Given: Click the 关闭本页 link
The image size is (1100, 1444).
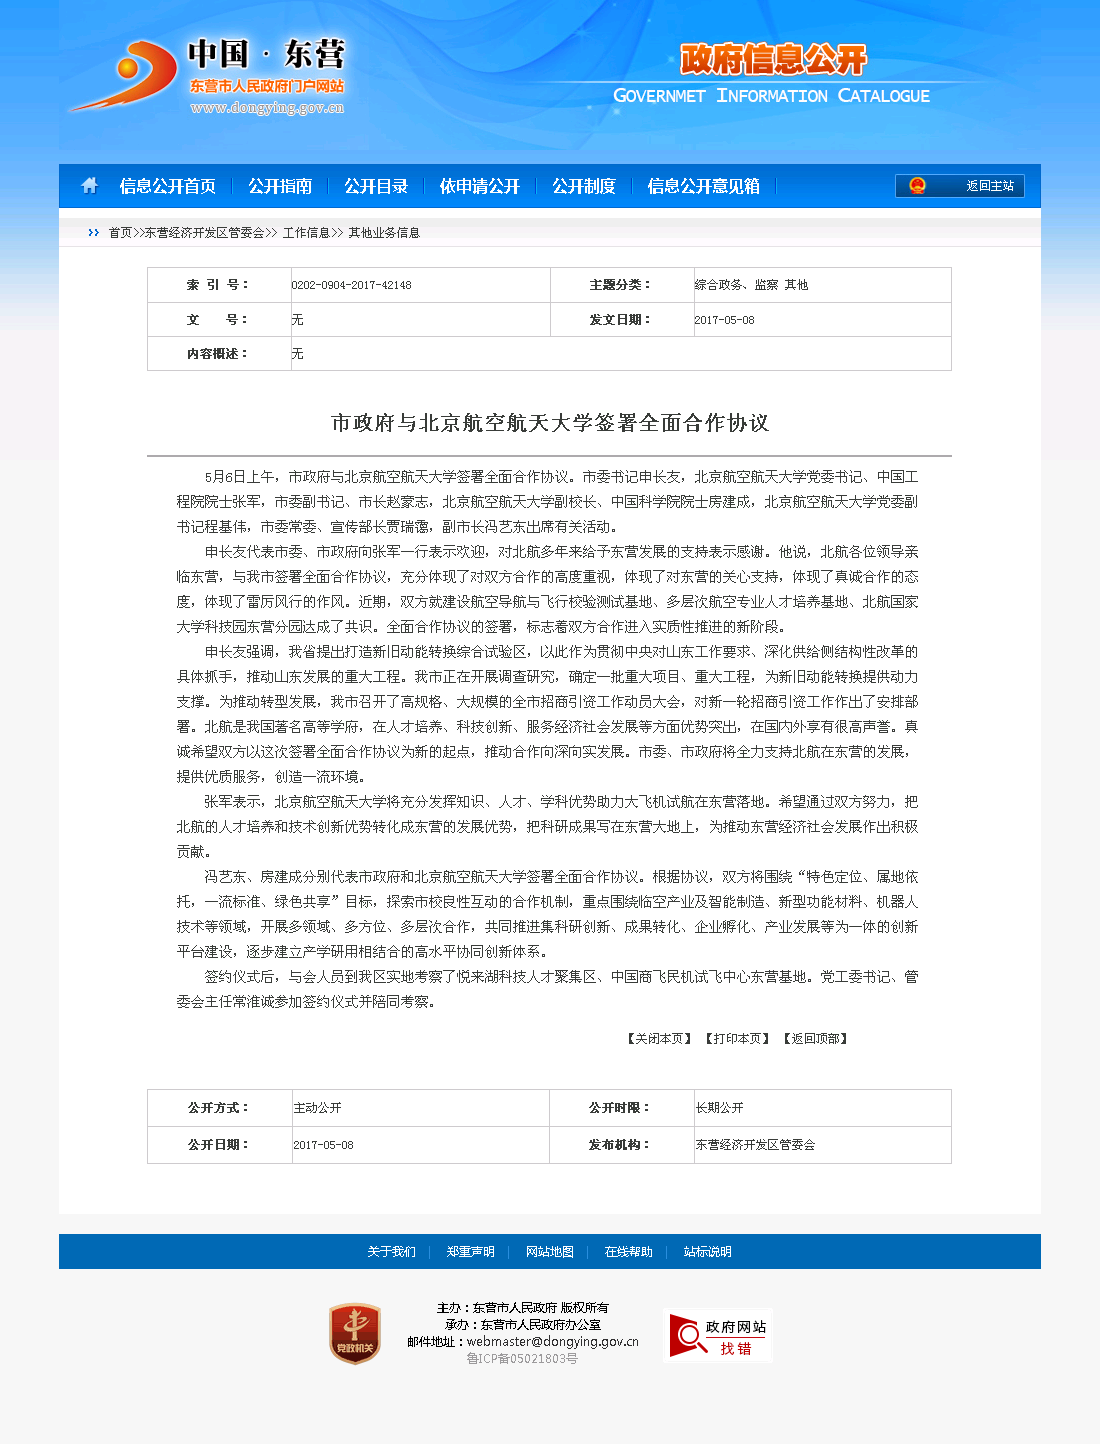Looking at the screenshot, I should click(x=659, y=1039).
